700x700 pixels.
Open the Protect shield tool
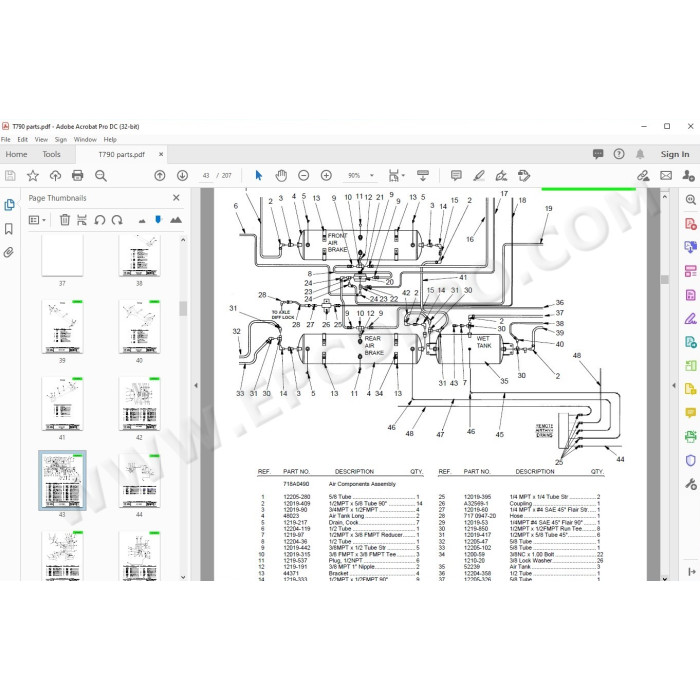(x=690, y=460)
